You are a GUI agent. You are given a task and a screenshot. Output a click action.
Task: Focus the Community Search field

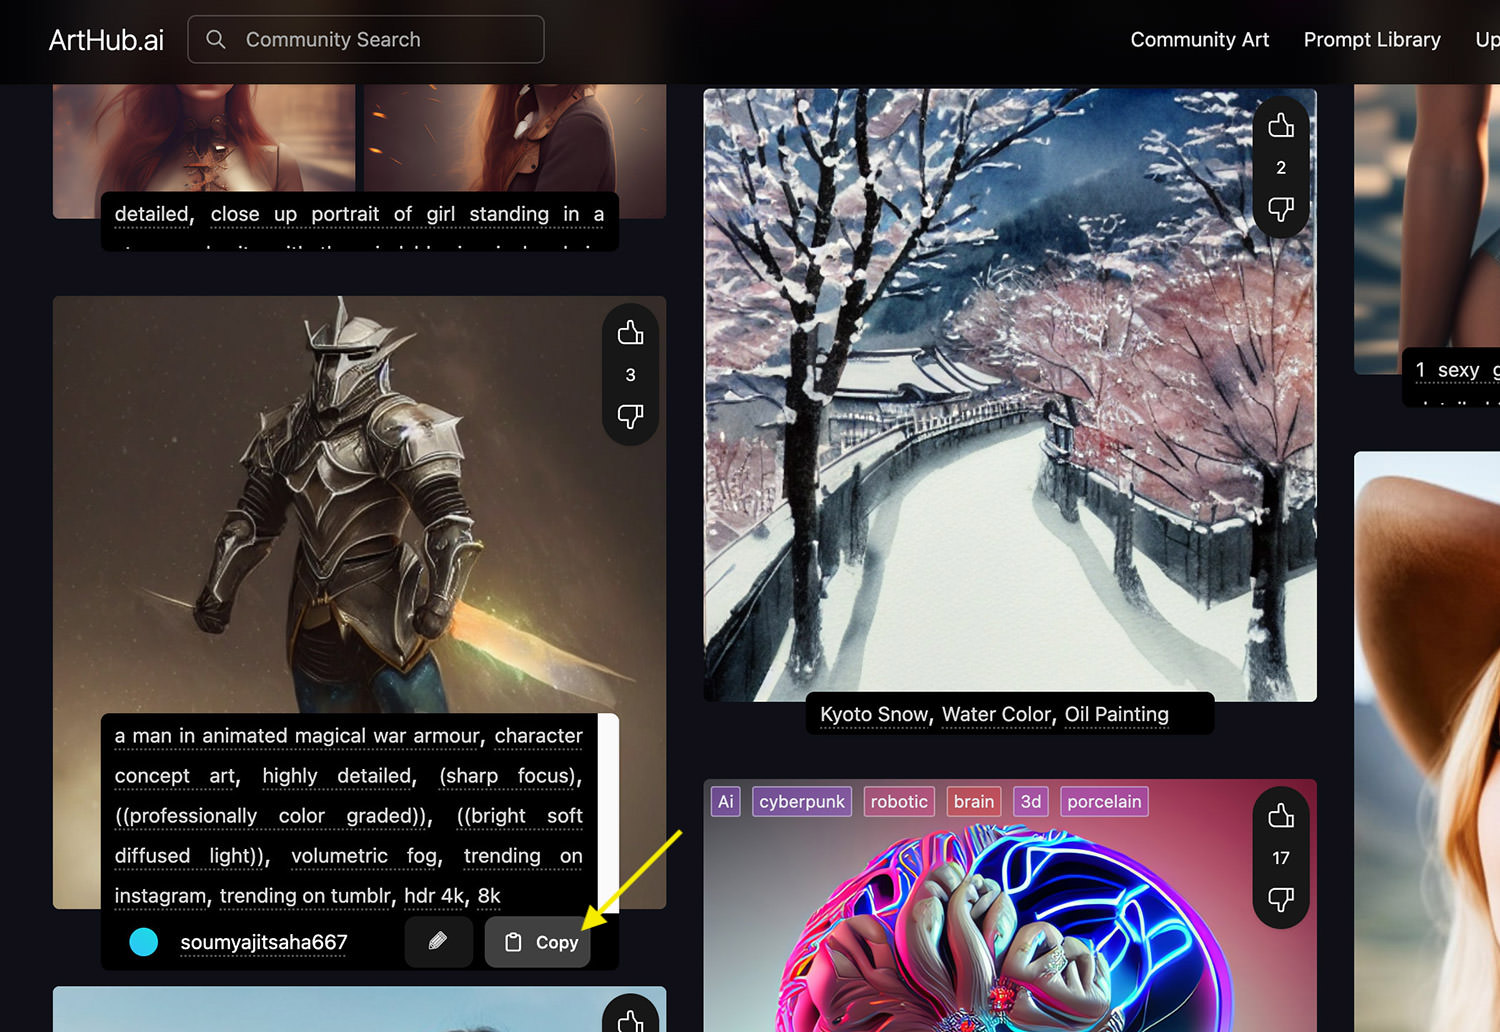(x=366, y=39)
